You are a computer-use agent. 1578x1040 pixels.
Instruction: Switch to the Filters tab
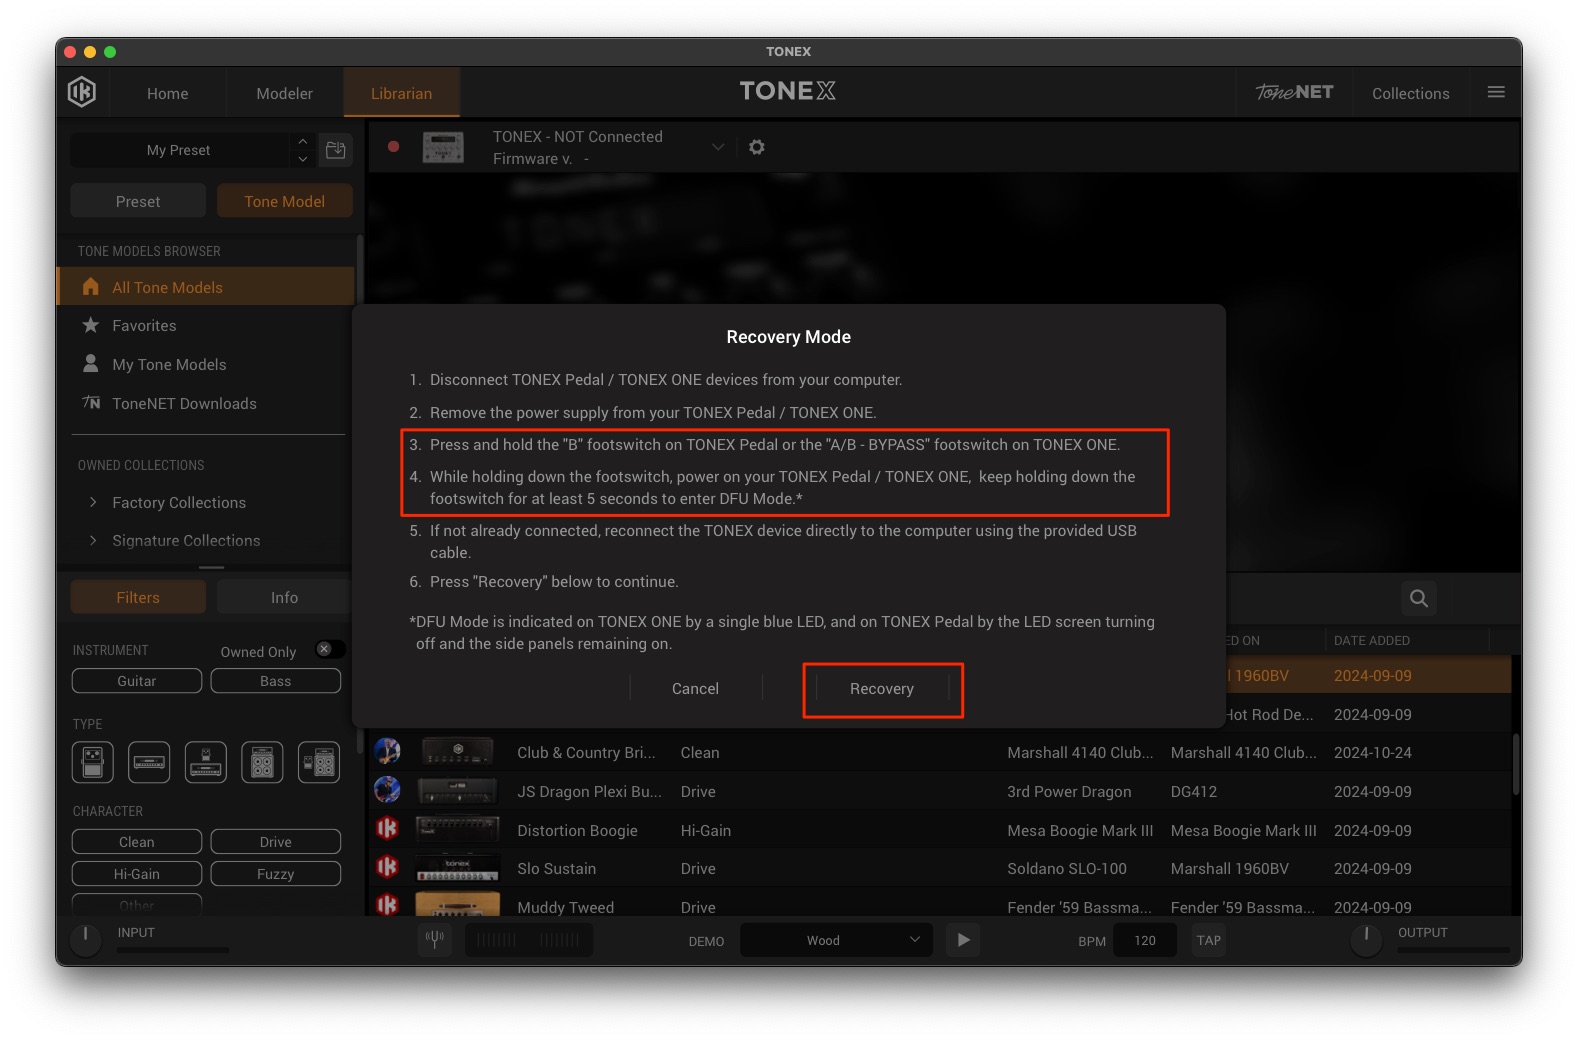tap(138, 597)
